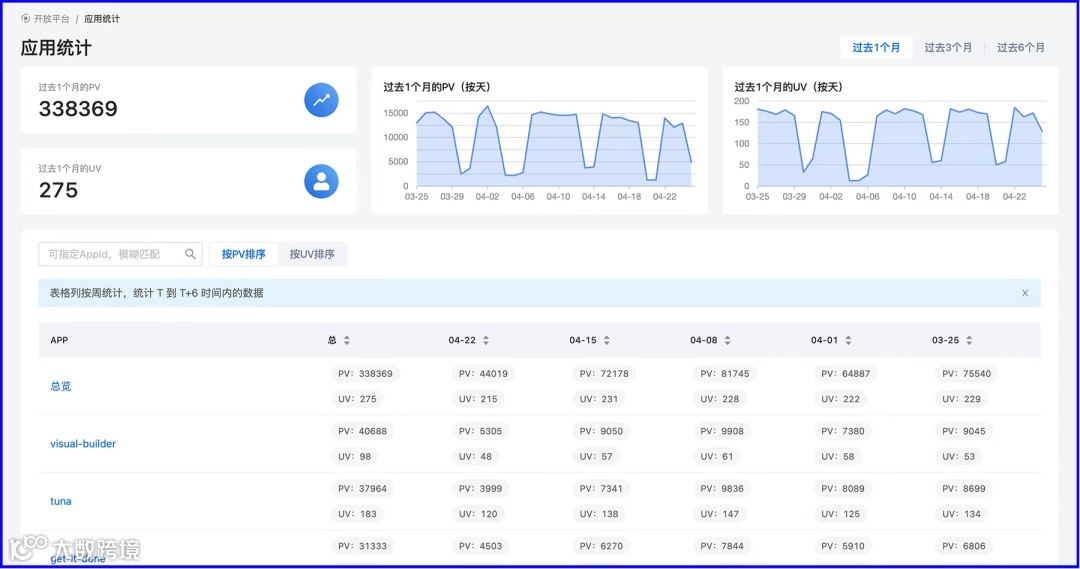Click the UV: 228 cell

coord(720,399)
